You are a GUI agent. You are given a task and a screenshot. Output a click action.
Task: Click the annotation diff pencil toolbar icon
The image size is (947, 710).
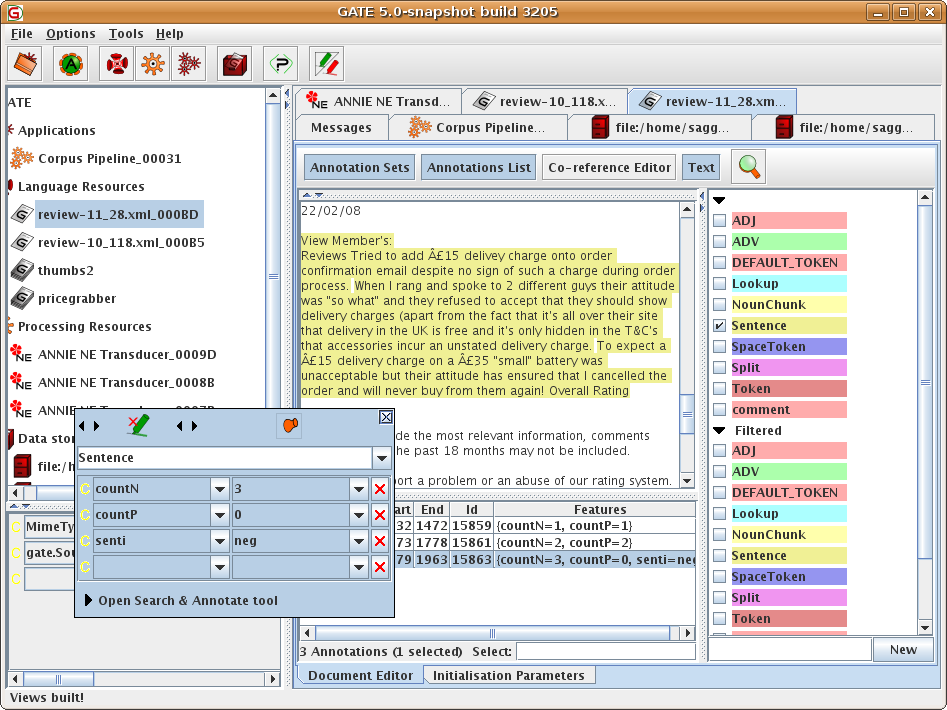point(327,63)
